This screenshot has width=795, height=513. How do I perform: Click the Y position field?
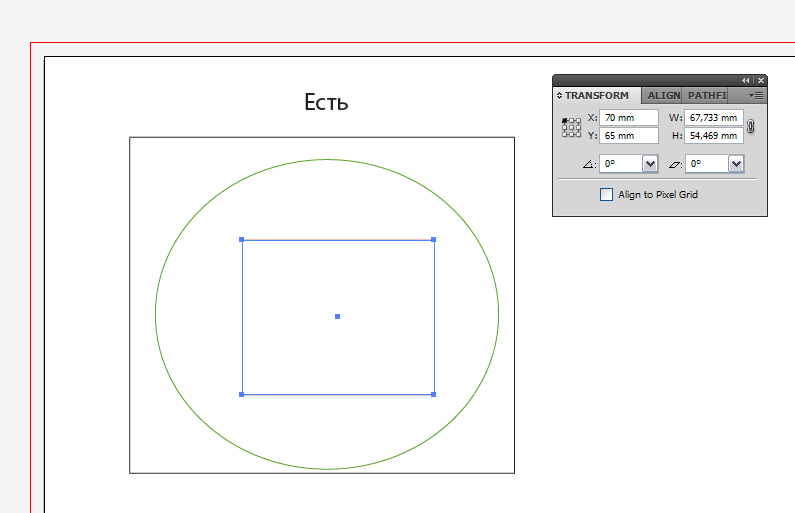pos(629,136)
